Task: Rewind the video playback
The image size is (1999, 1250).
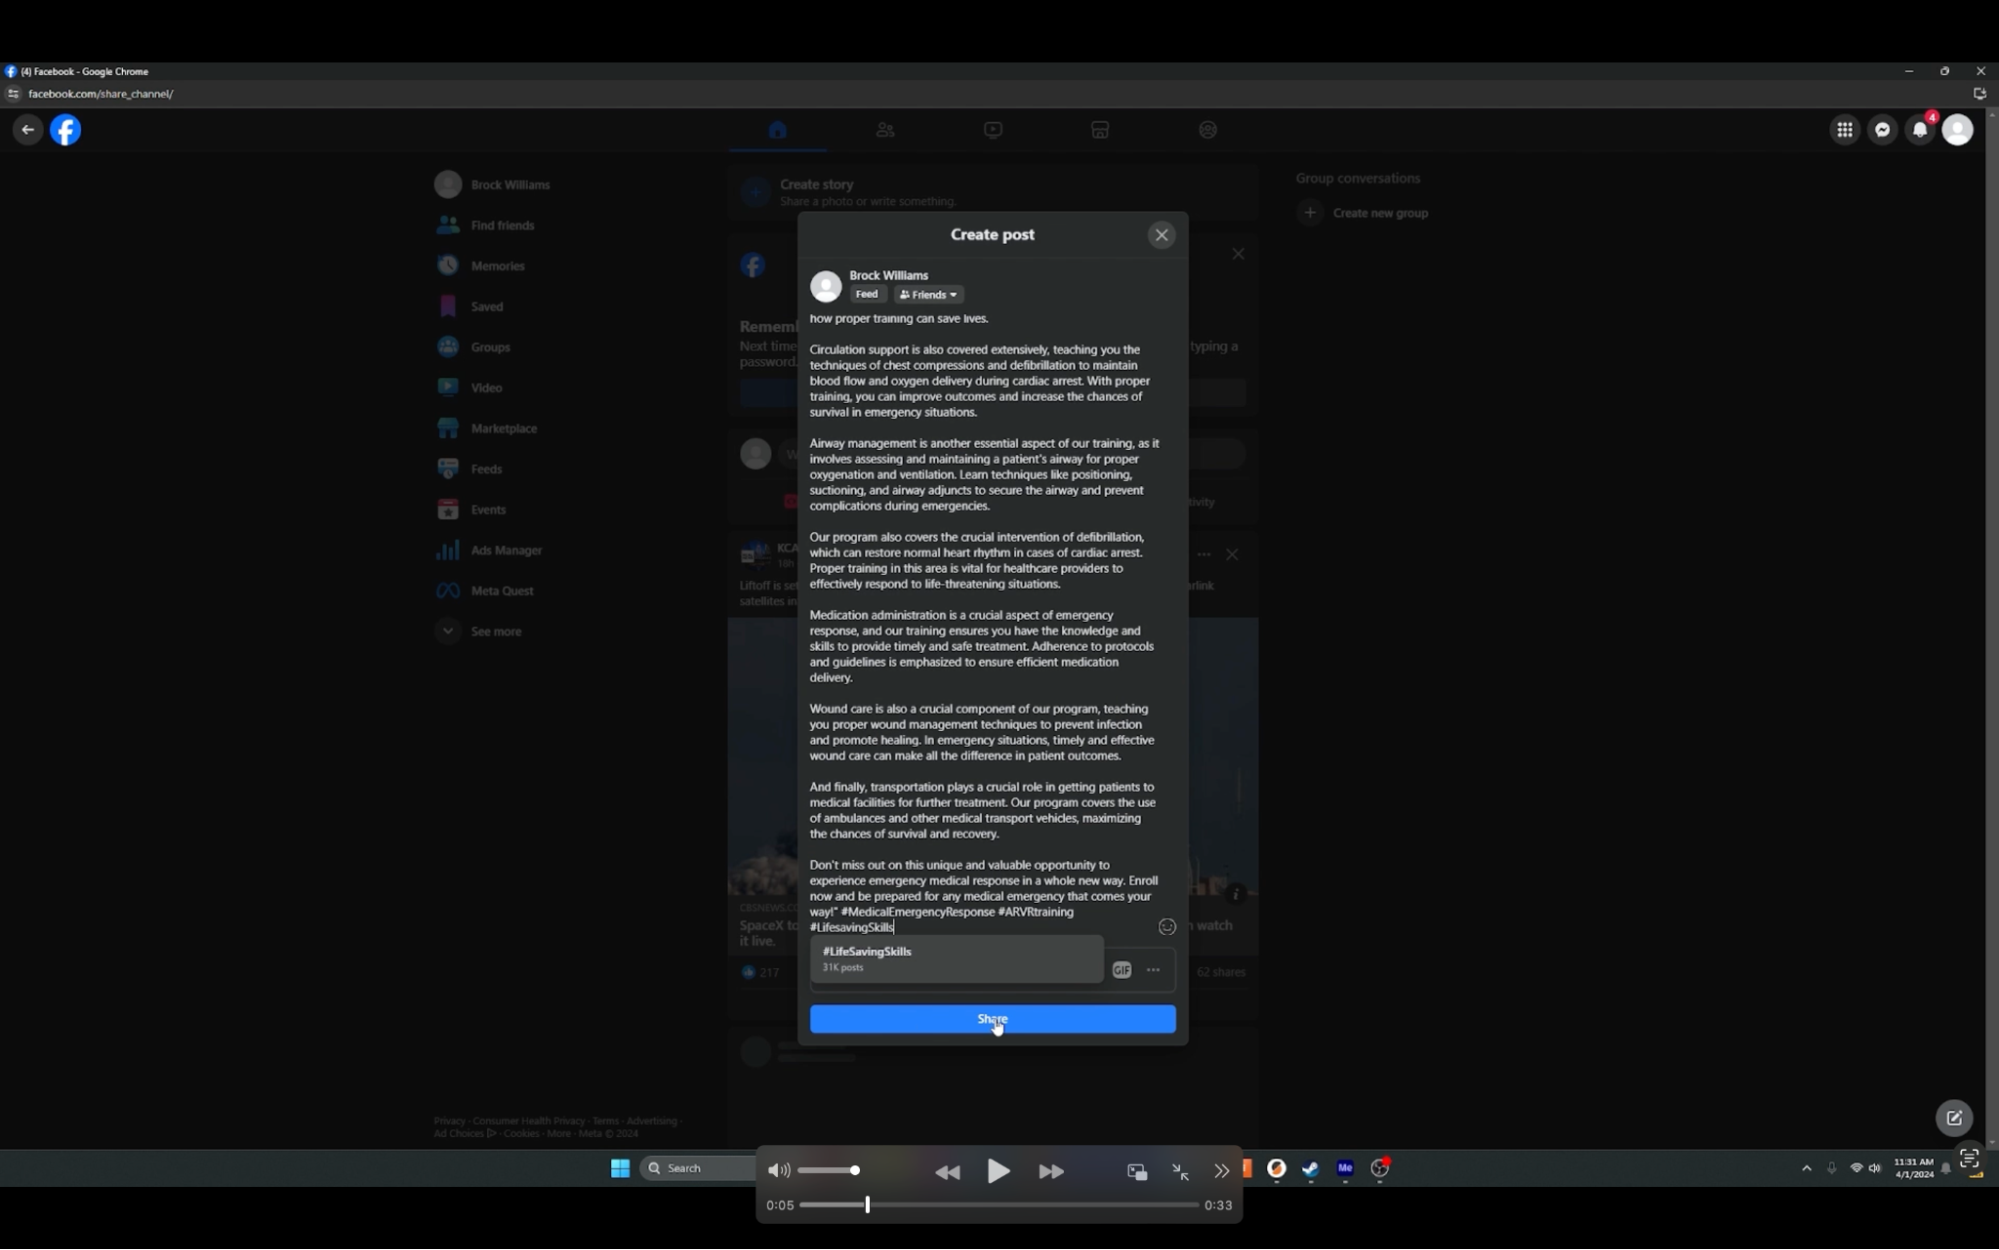Action: click(947, 1172)
